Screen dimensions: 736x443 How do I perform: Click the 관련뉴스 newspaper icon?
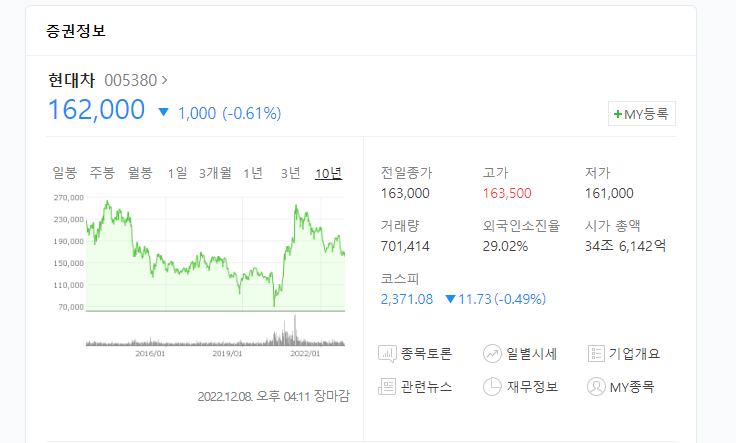tap(387, 387)
